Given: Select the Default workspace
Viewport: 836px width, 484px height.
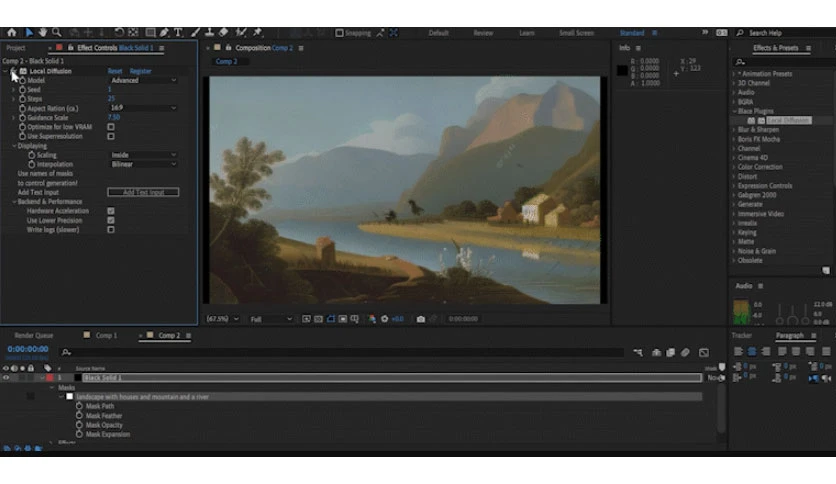Looking at the screenshot, I should (x=438, y=33).
